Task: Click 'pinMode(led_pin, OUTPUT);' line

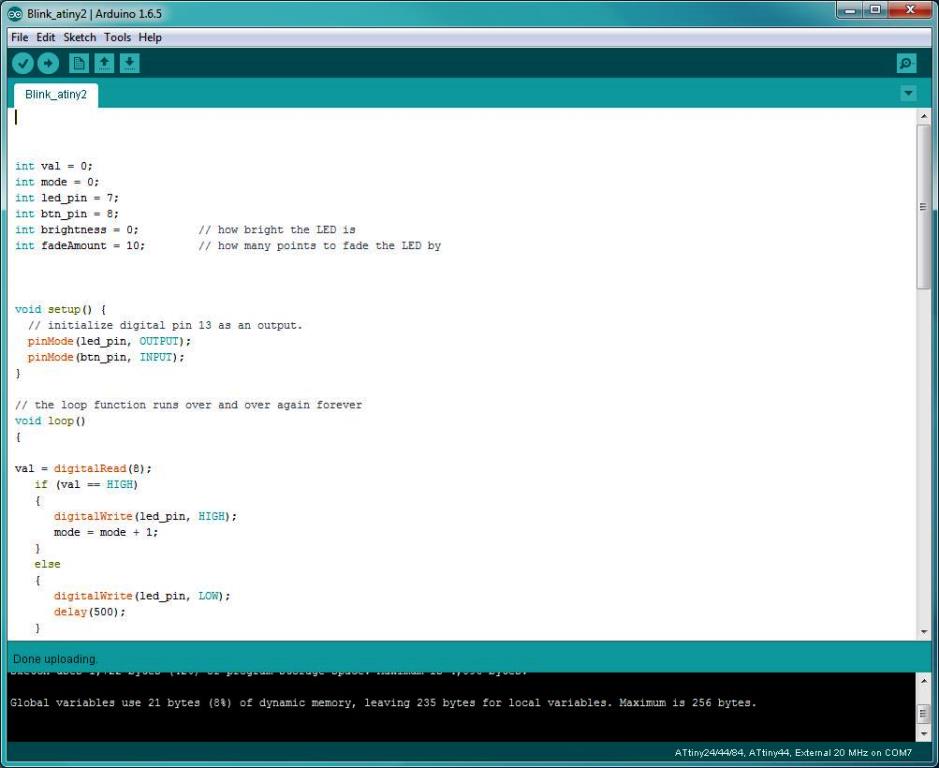Action: pyautogui.click(x=110, y=341)
